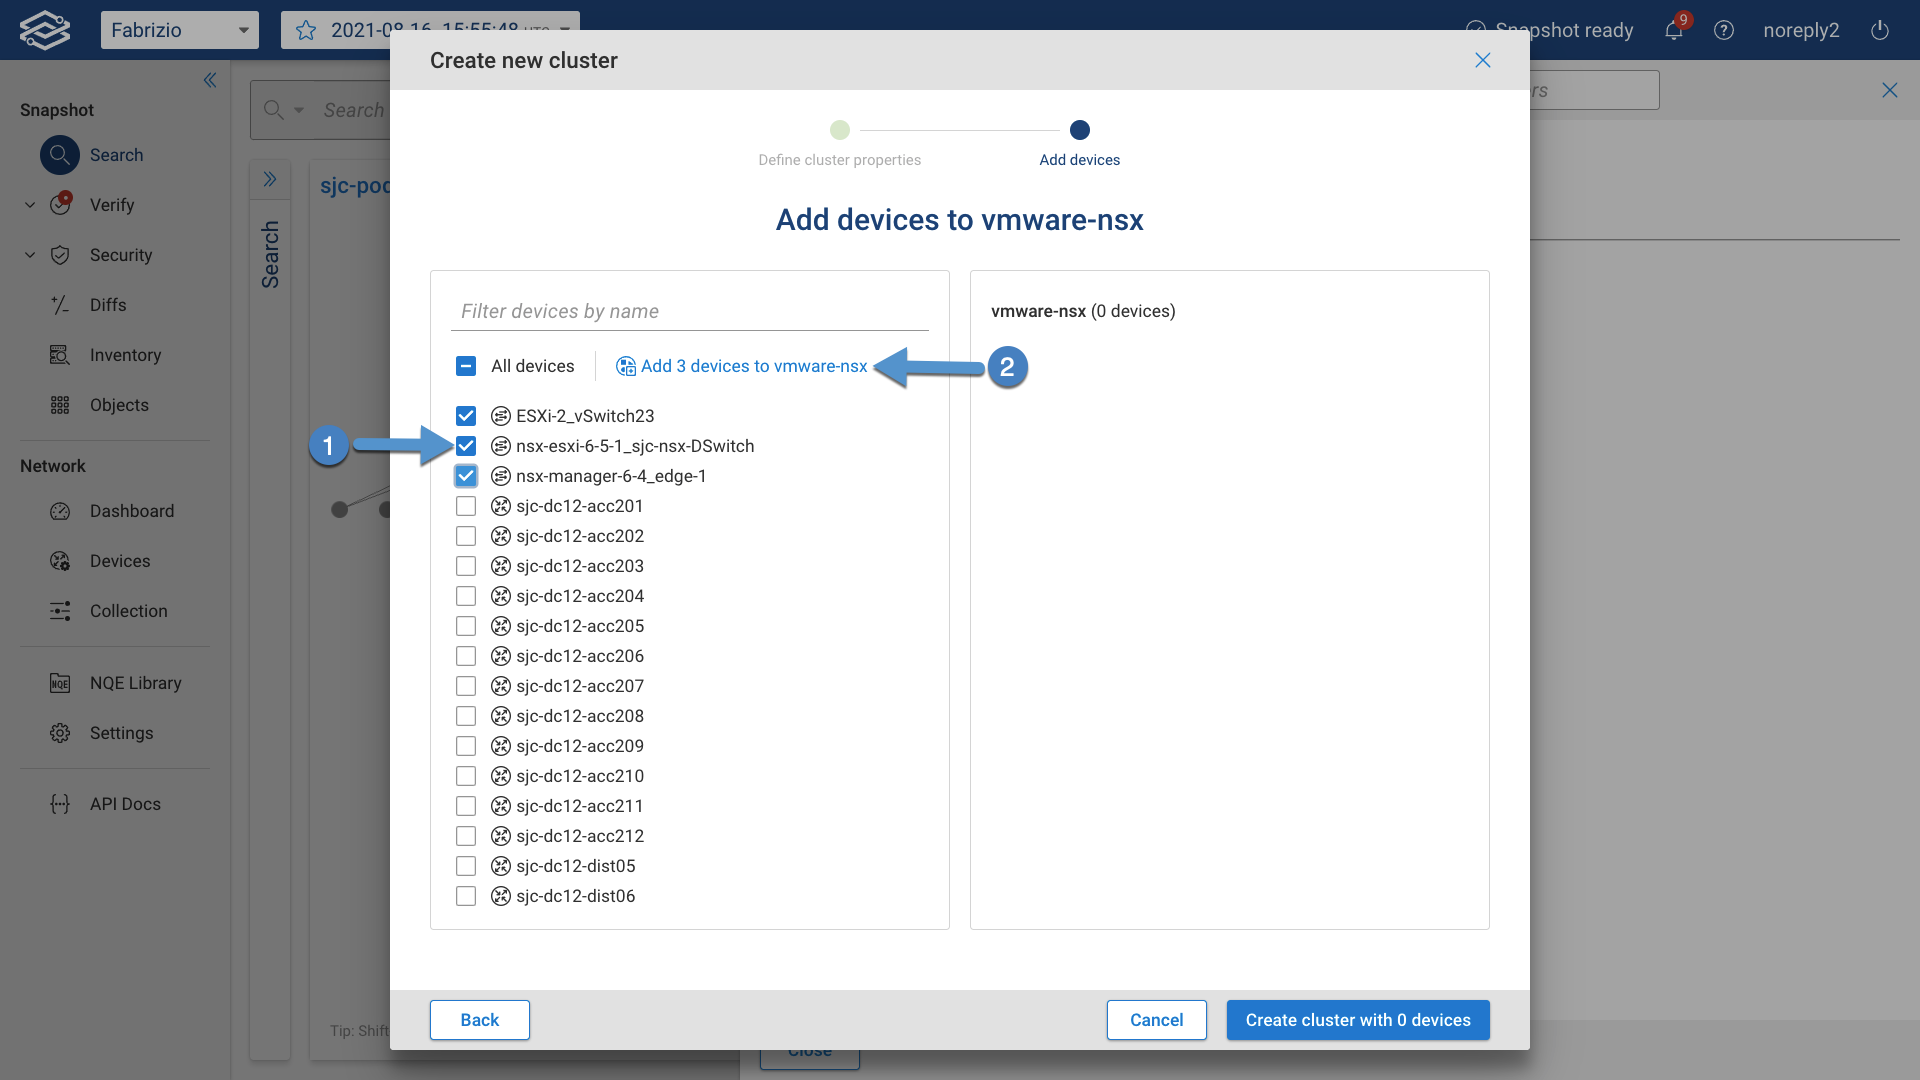Check the sjc-dc12-acc201 device
The image size is (1920, 1080).
click(x=466, y=506)
